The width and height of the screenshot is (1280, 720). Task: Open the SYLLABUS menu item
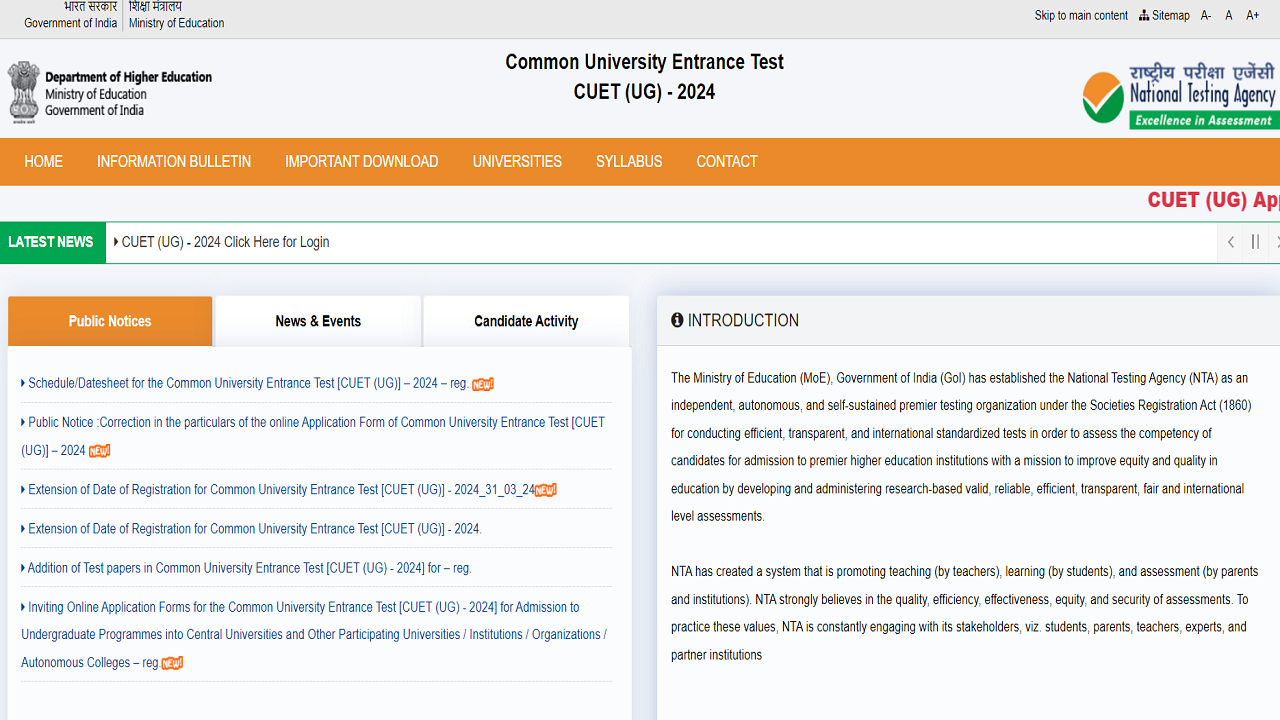click(629, 161)
